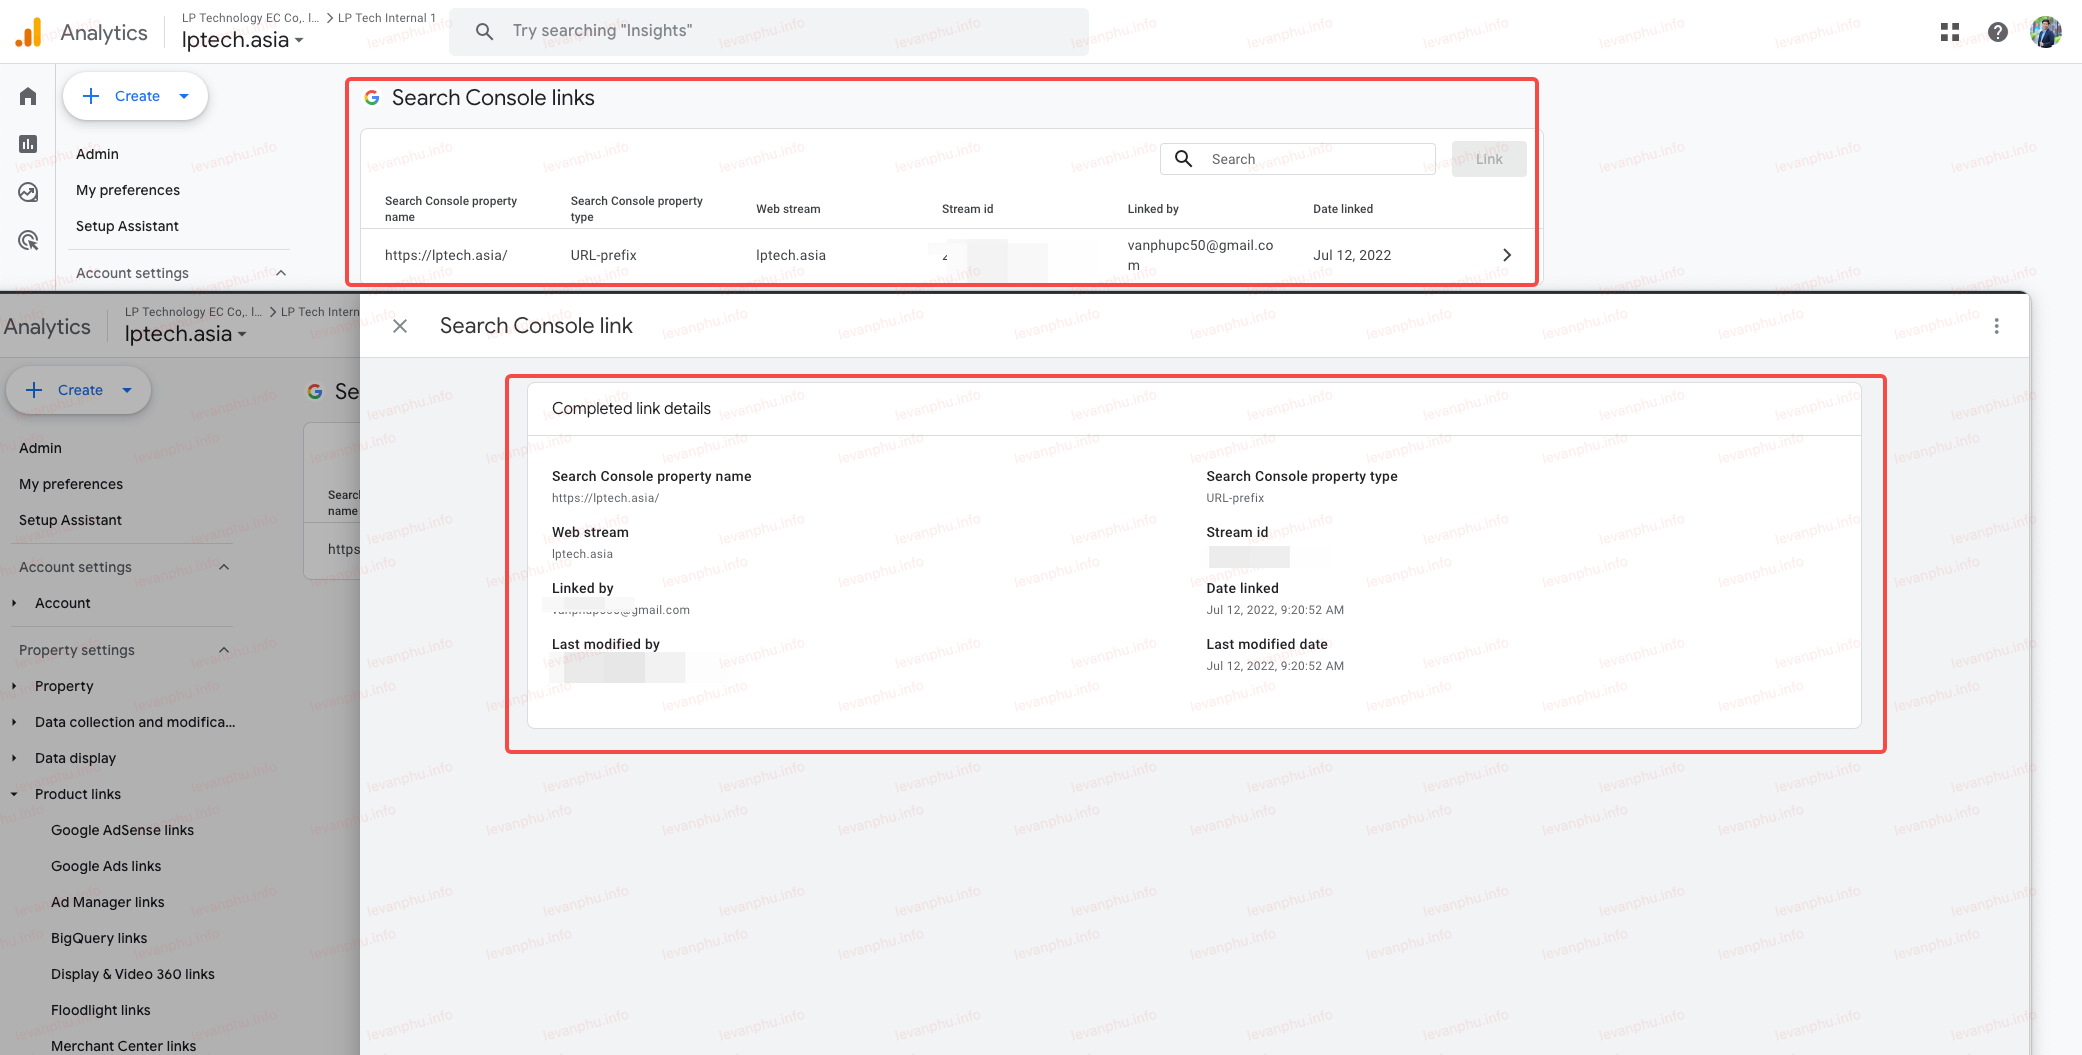Select Admin in lower window menu
Screen dimensions: 2082x1055
click(x=40, y=448)
